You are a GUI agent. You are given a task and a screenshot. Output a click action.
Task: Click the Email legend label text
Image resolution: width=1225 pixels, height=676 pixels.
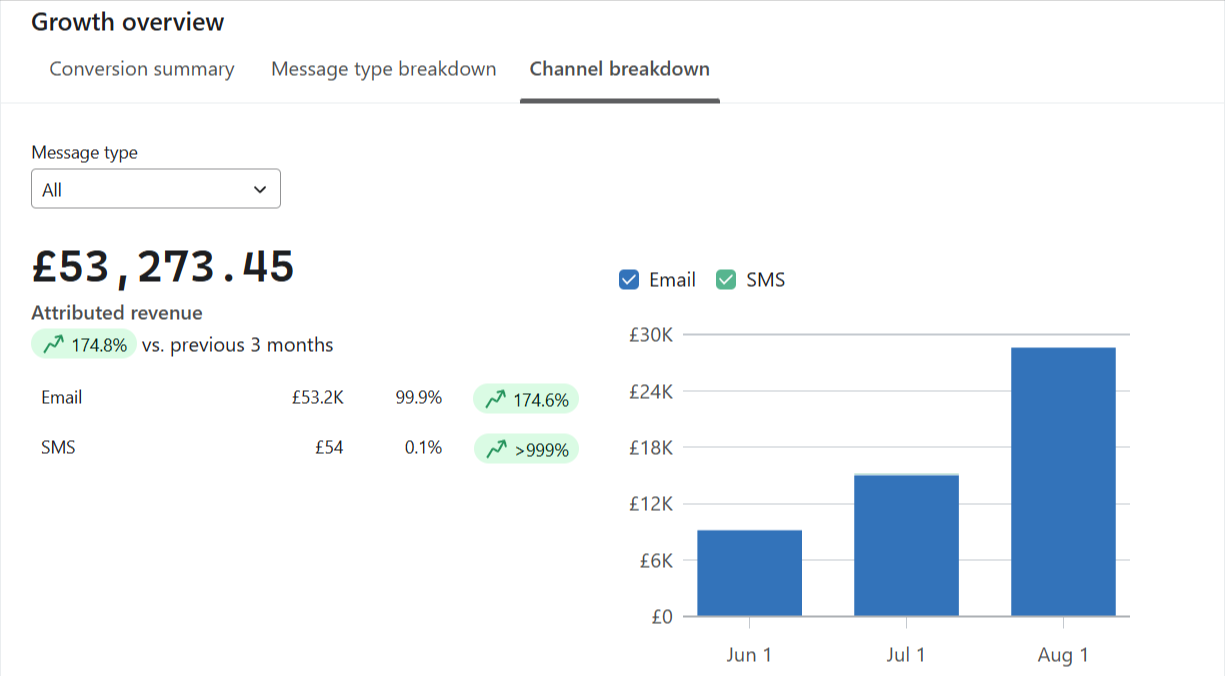(672, 280)
